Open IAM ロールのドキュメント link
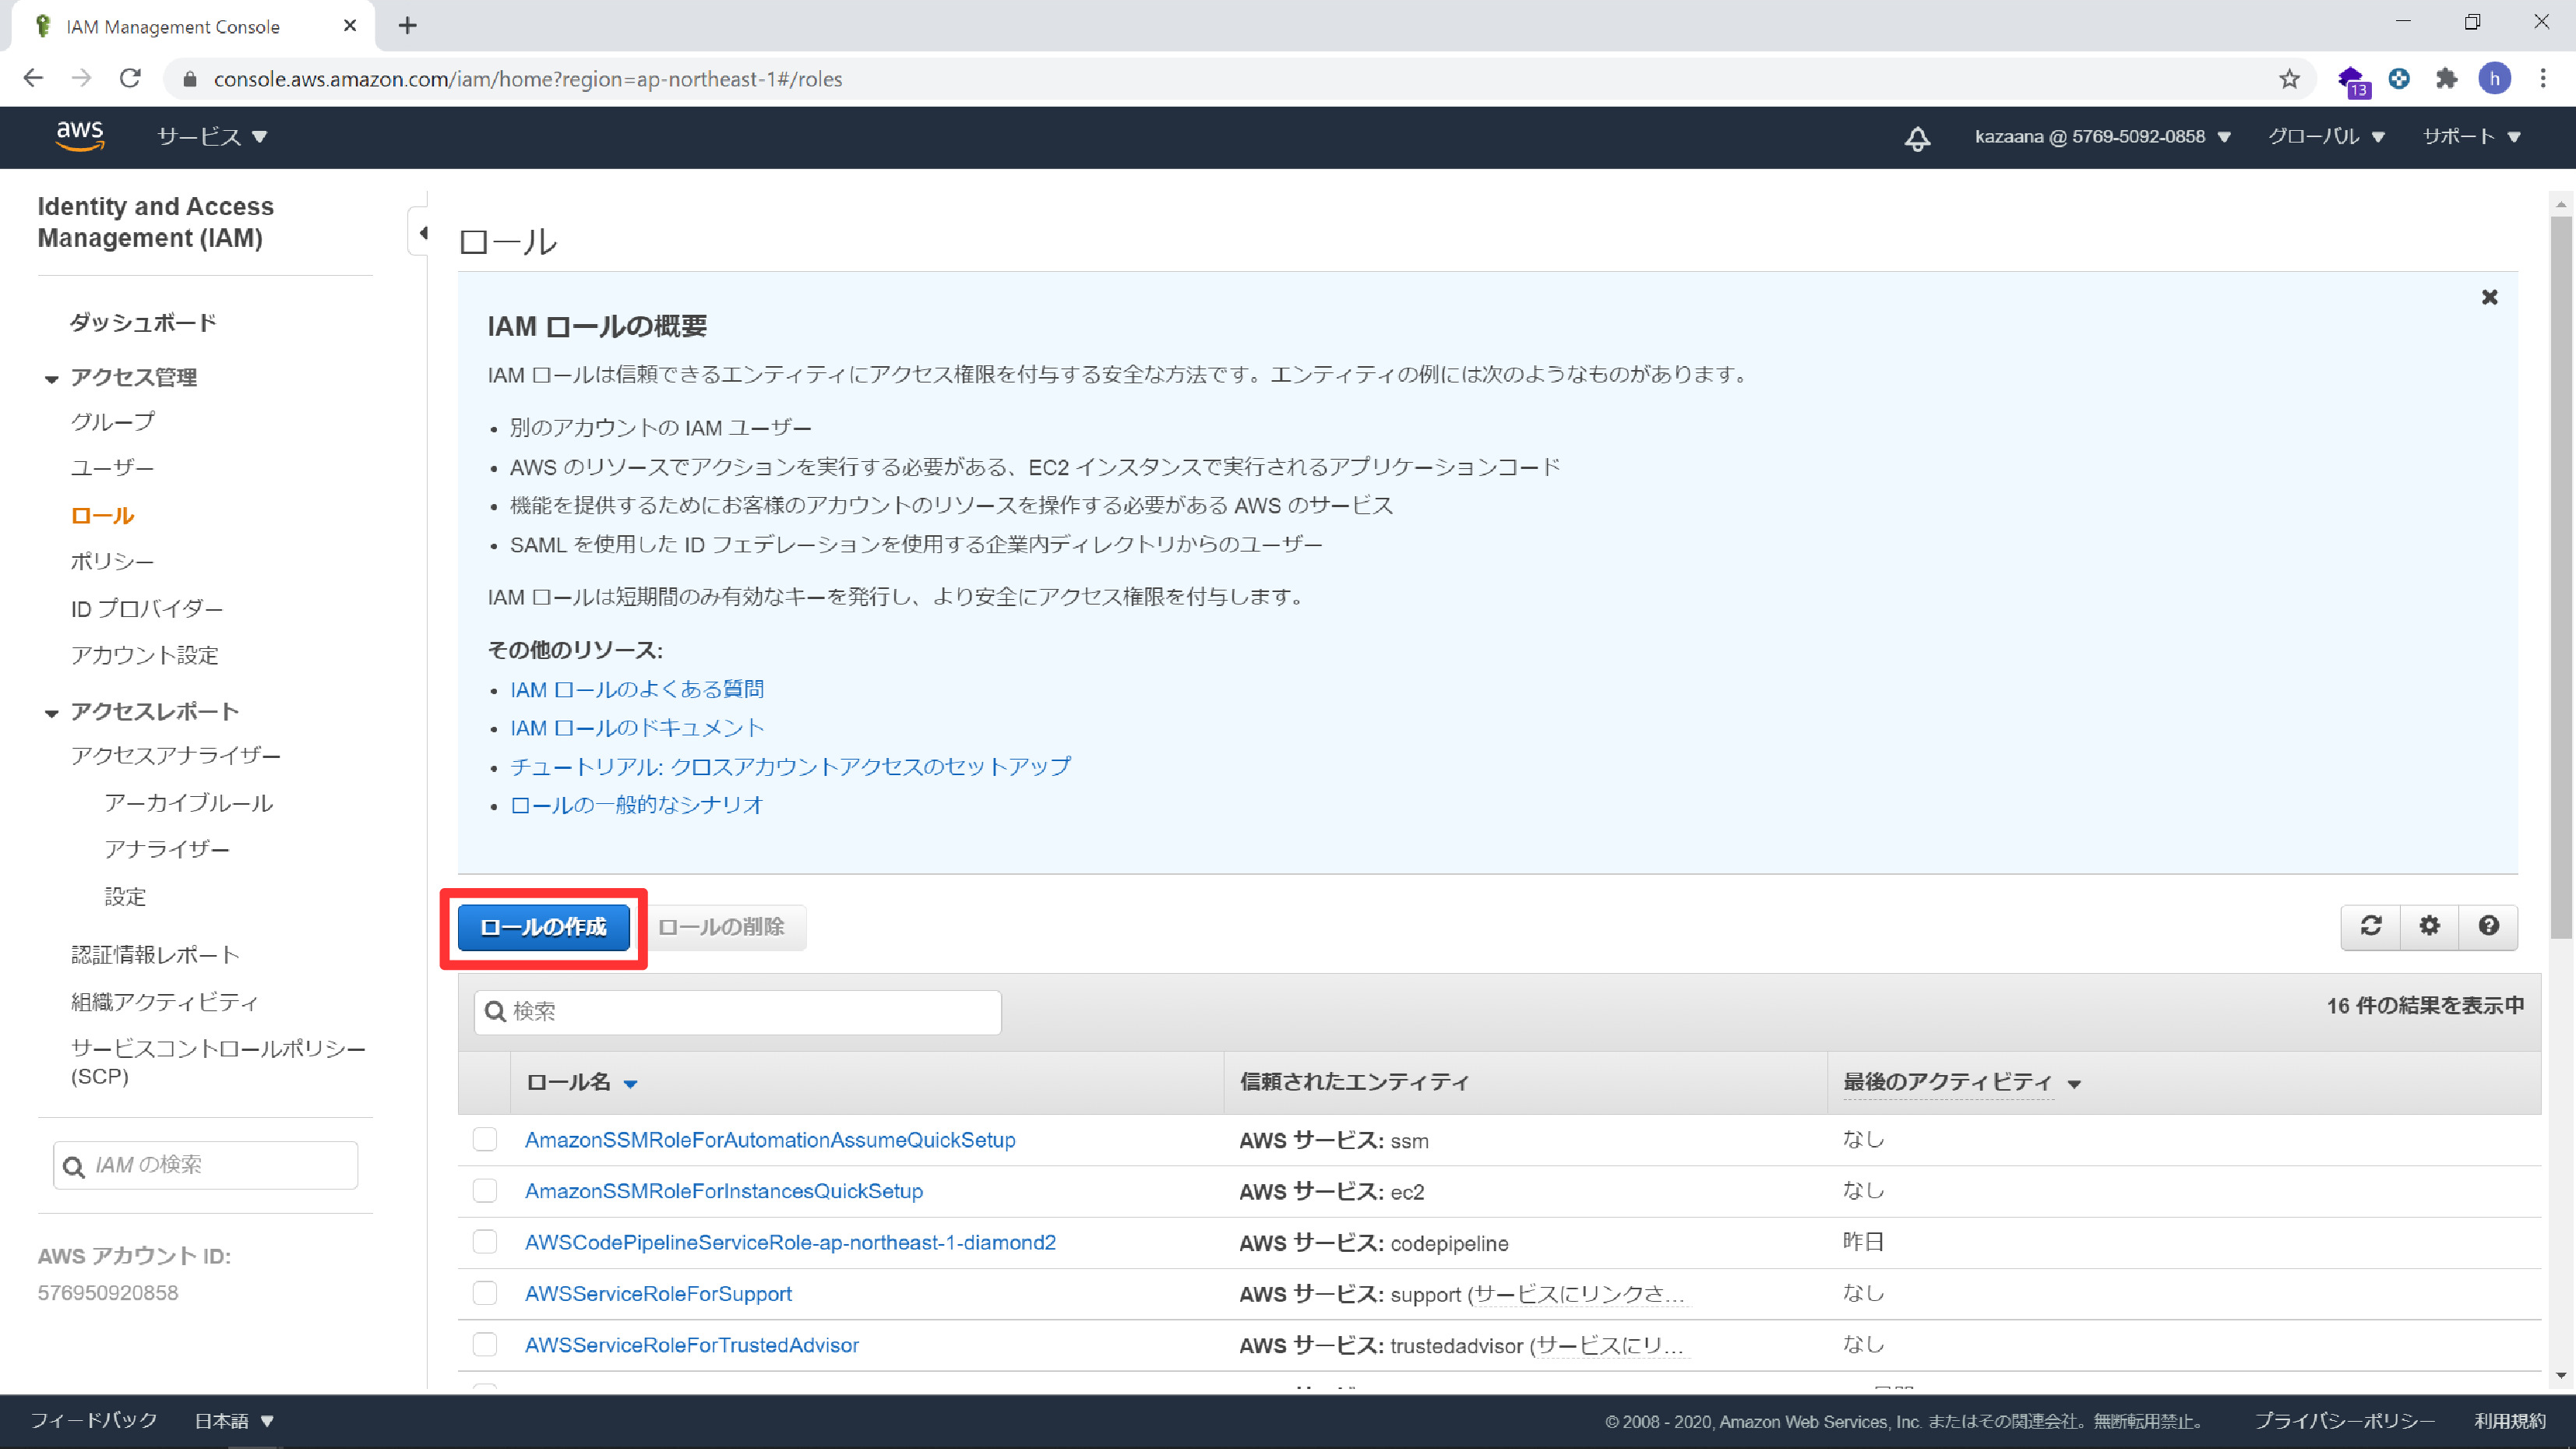 (x=637, y=728)
